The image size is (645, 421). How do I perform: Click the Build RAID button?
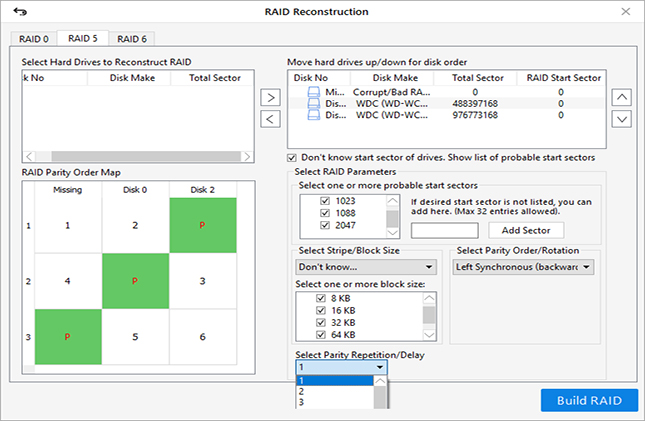(589, 400)
